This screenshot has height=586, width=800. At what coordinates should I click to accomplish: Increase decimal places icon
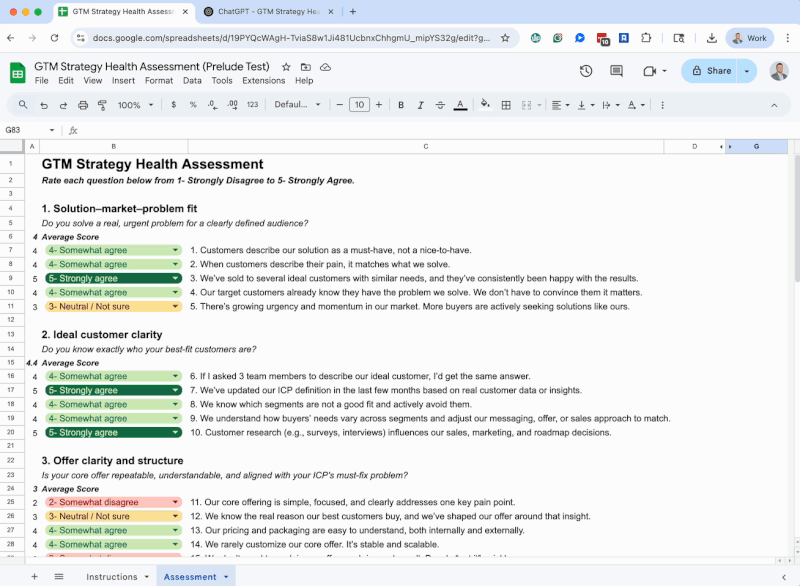tap(232, 105)
